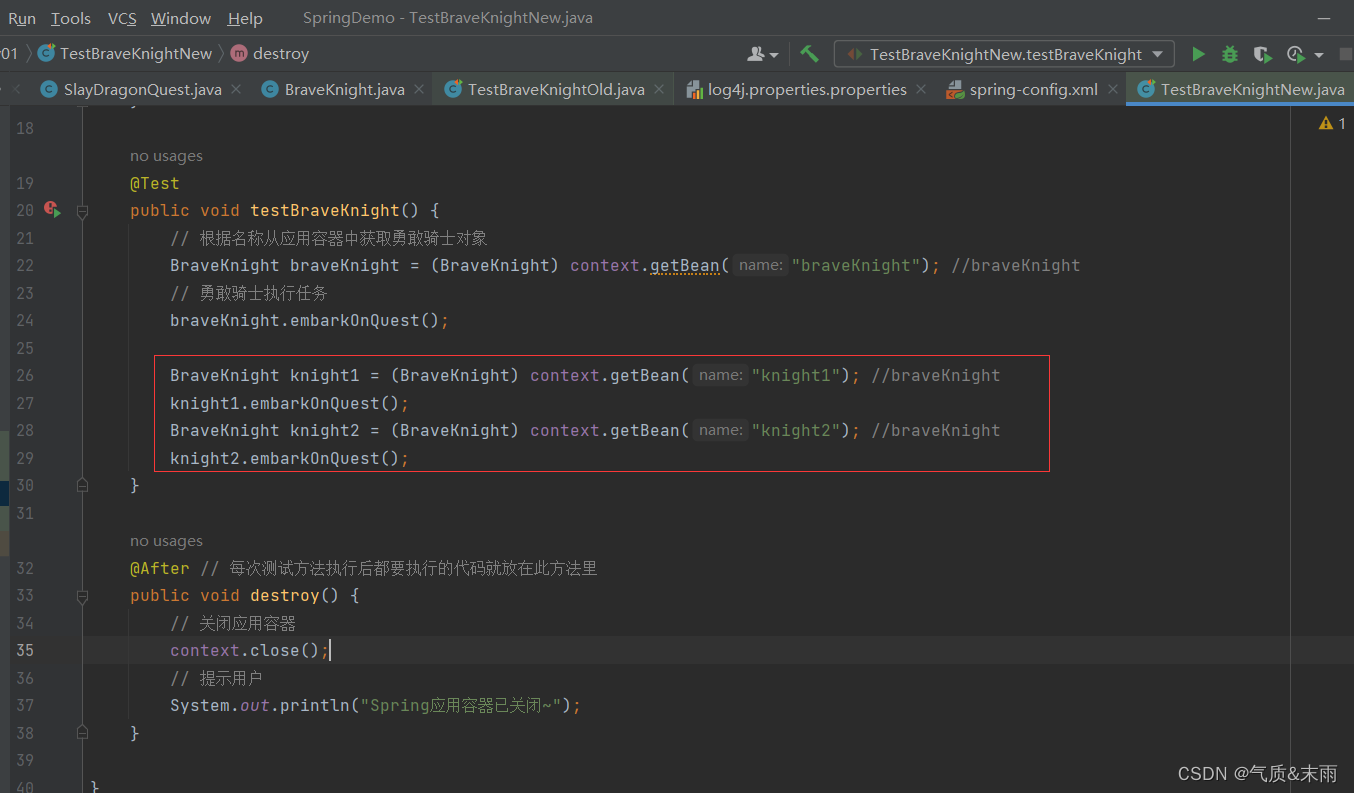The height and width of the screenshot is (793, 1354).
Task: Click the @Test annotation on line 19
Action: point(155,183)
